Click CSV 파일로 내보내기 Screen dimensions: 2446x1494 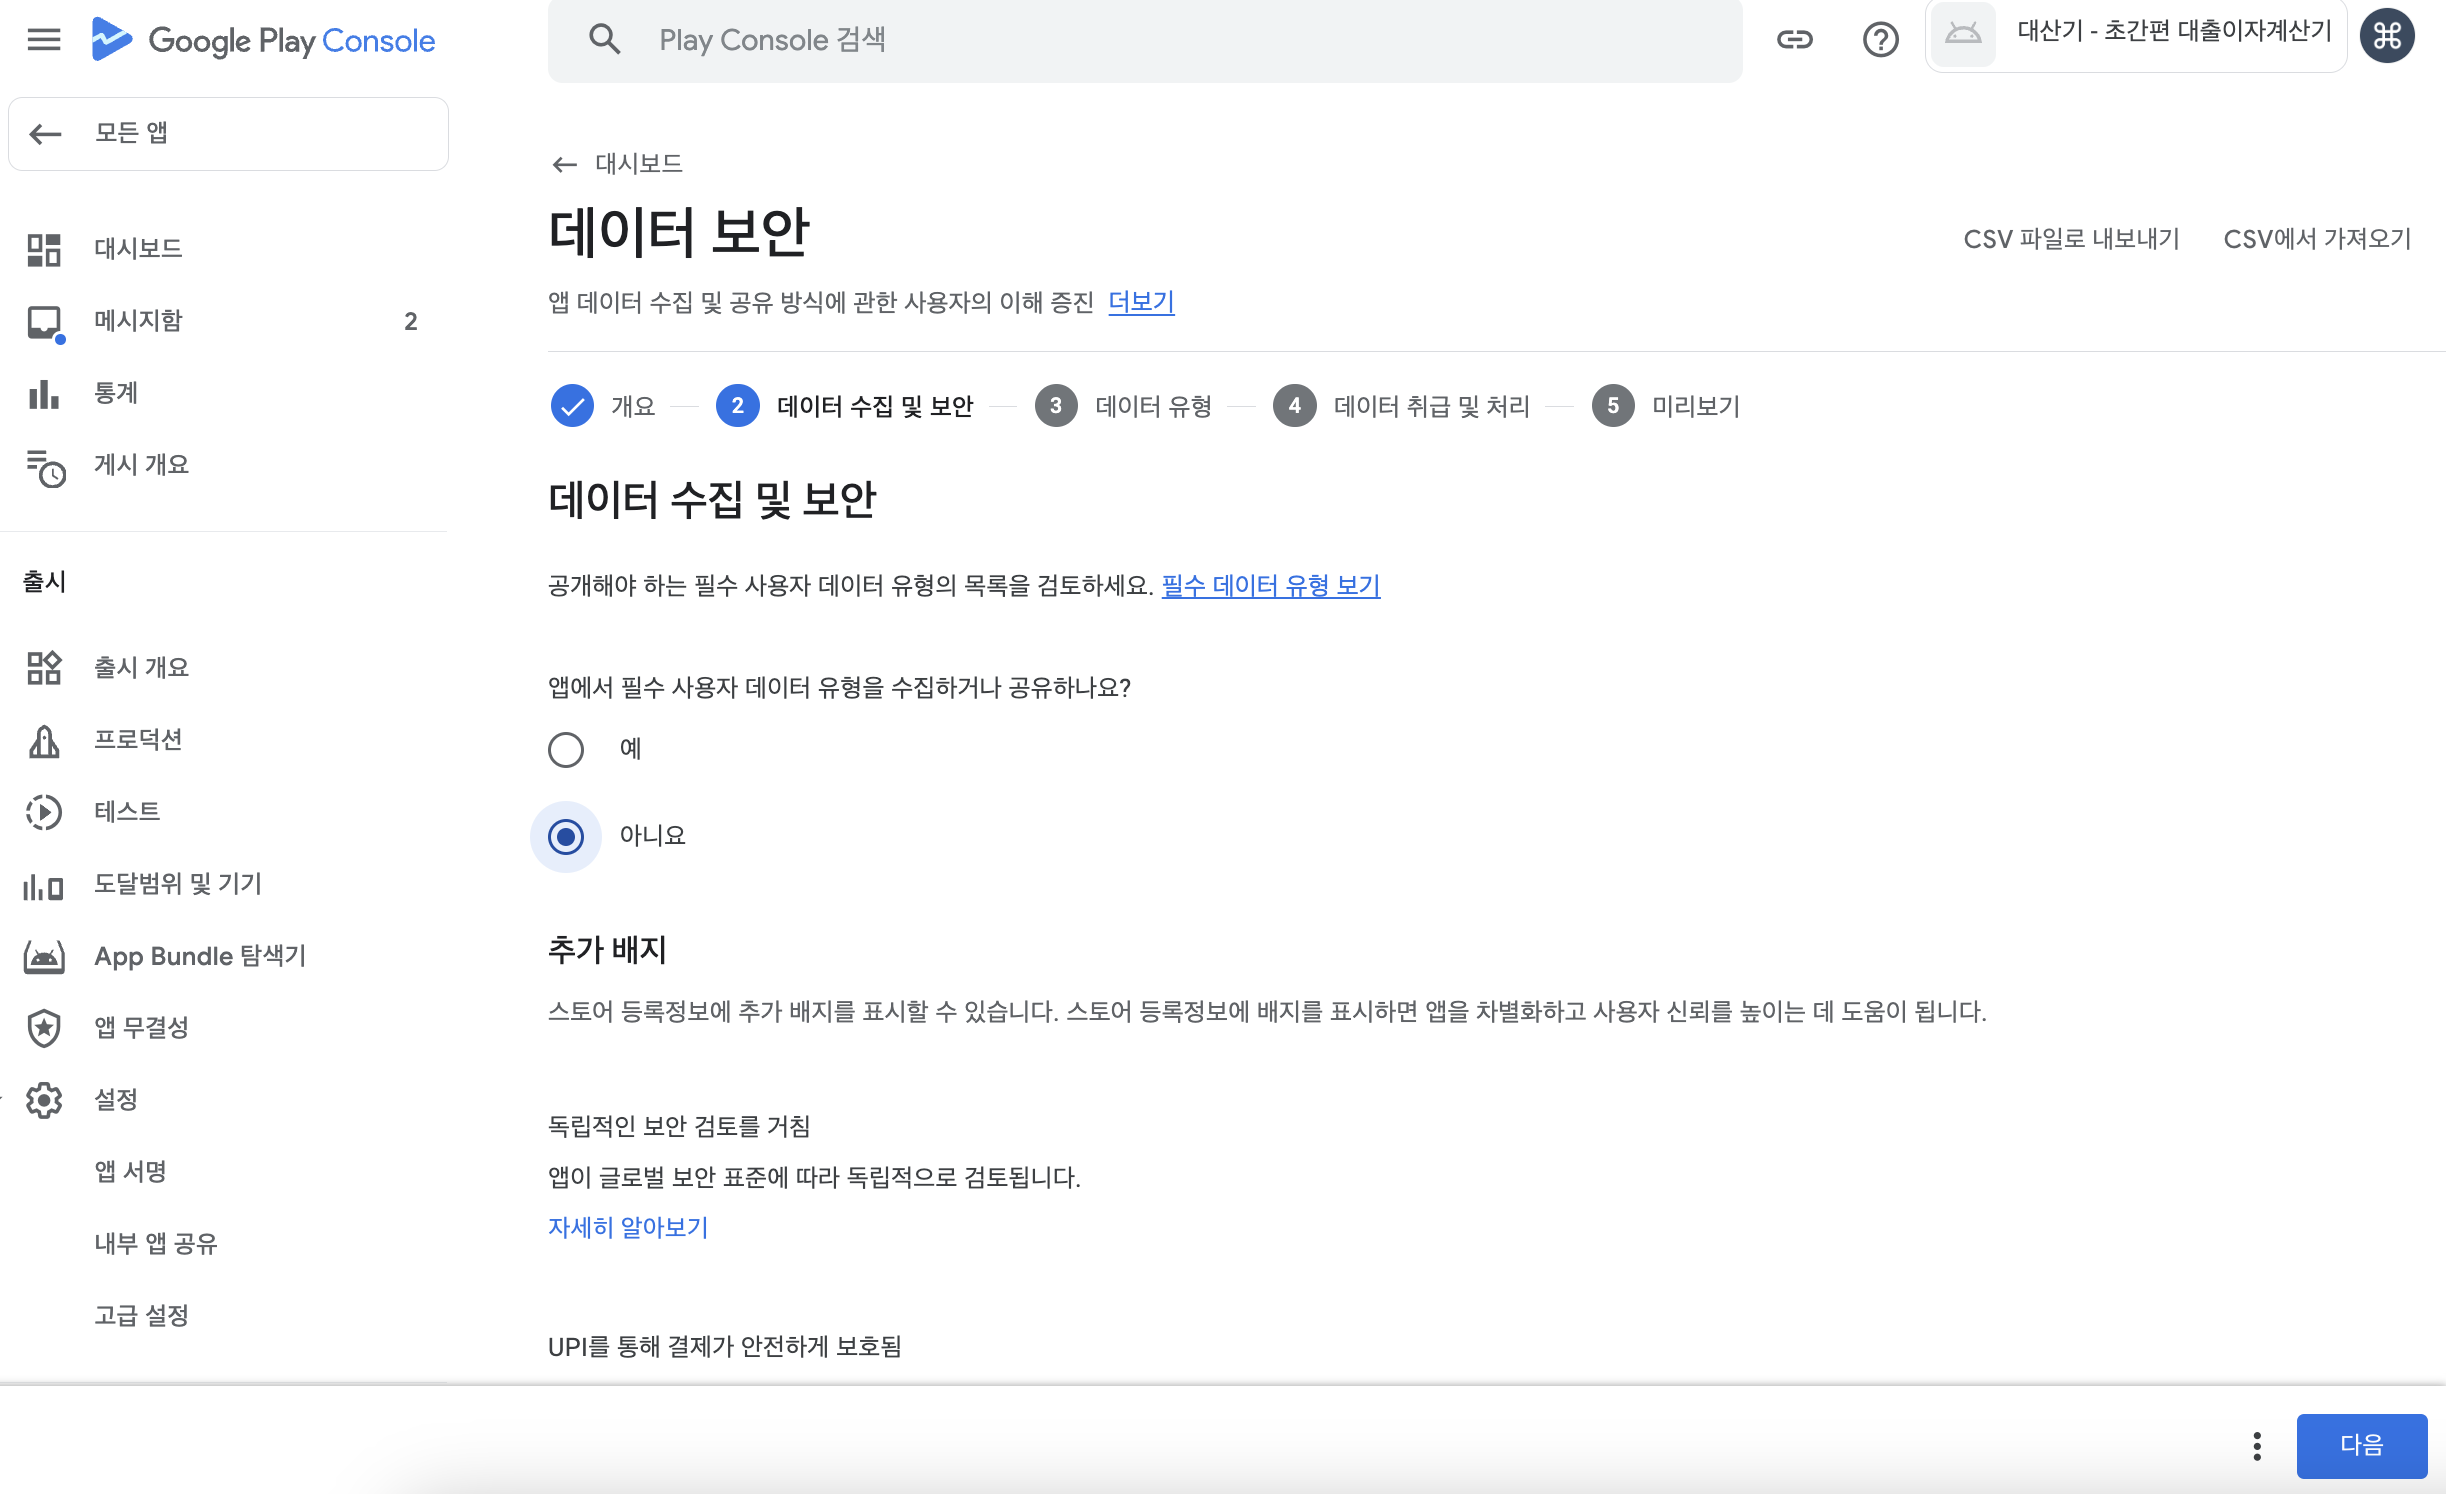[2071, 239]
